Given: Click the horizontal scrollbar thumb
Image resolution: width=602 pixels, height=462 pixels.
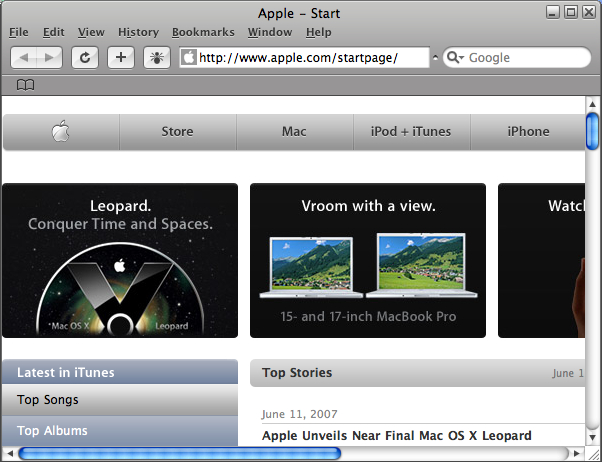Looking at the screenshot, I should pos(180,453).
